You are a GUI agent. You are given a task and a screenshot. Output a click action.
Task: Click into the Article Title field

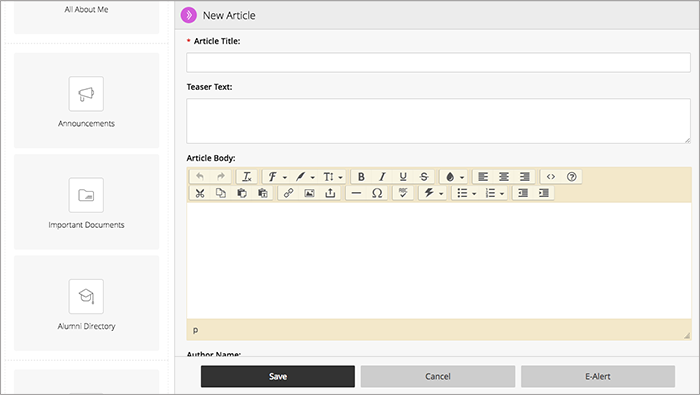[438, 62]
